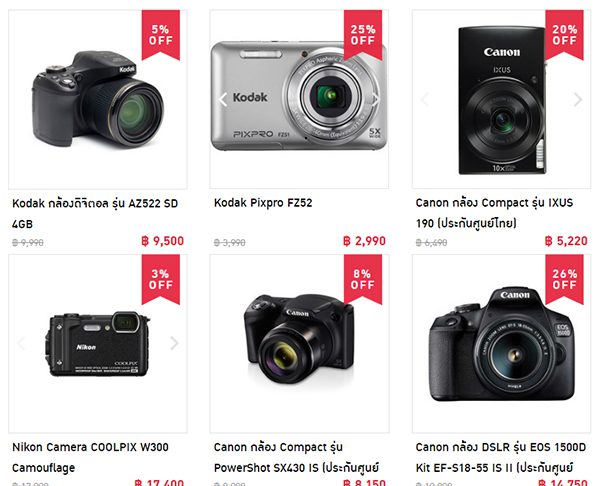
Task: Click the 20% OFF badge on Canon IXUS
Action: coord(564,35)
